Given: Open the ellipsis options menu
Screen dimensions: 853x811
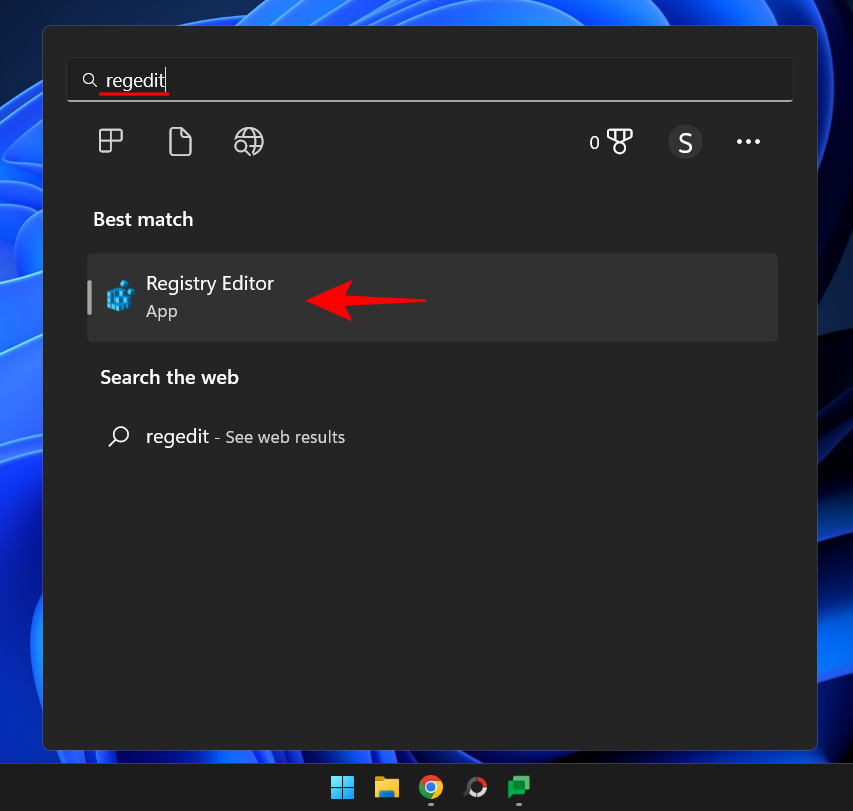Looking at the screenshot, I should click(x=748, y=141).
